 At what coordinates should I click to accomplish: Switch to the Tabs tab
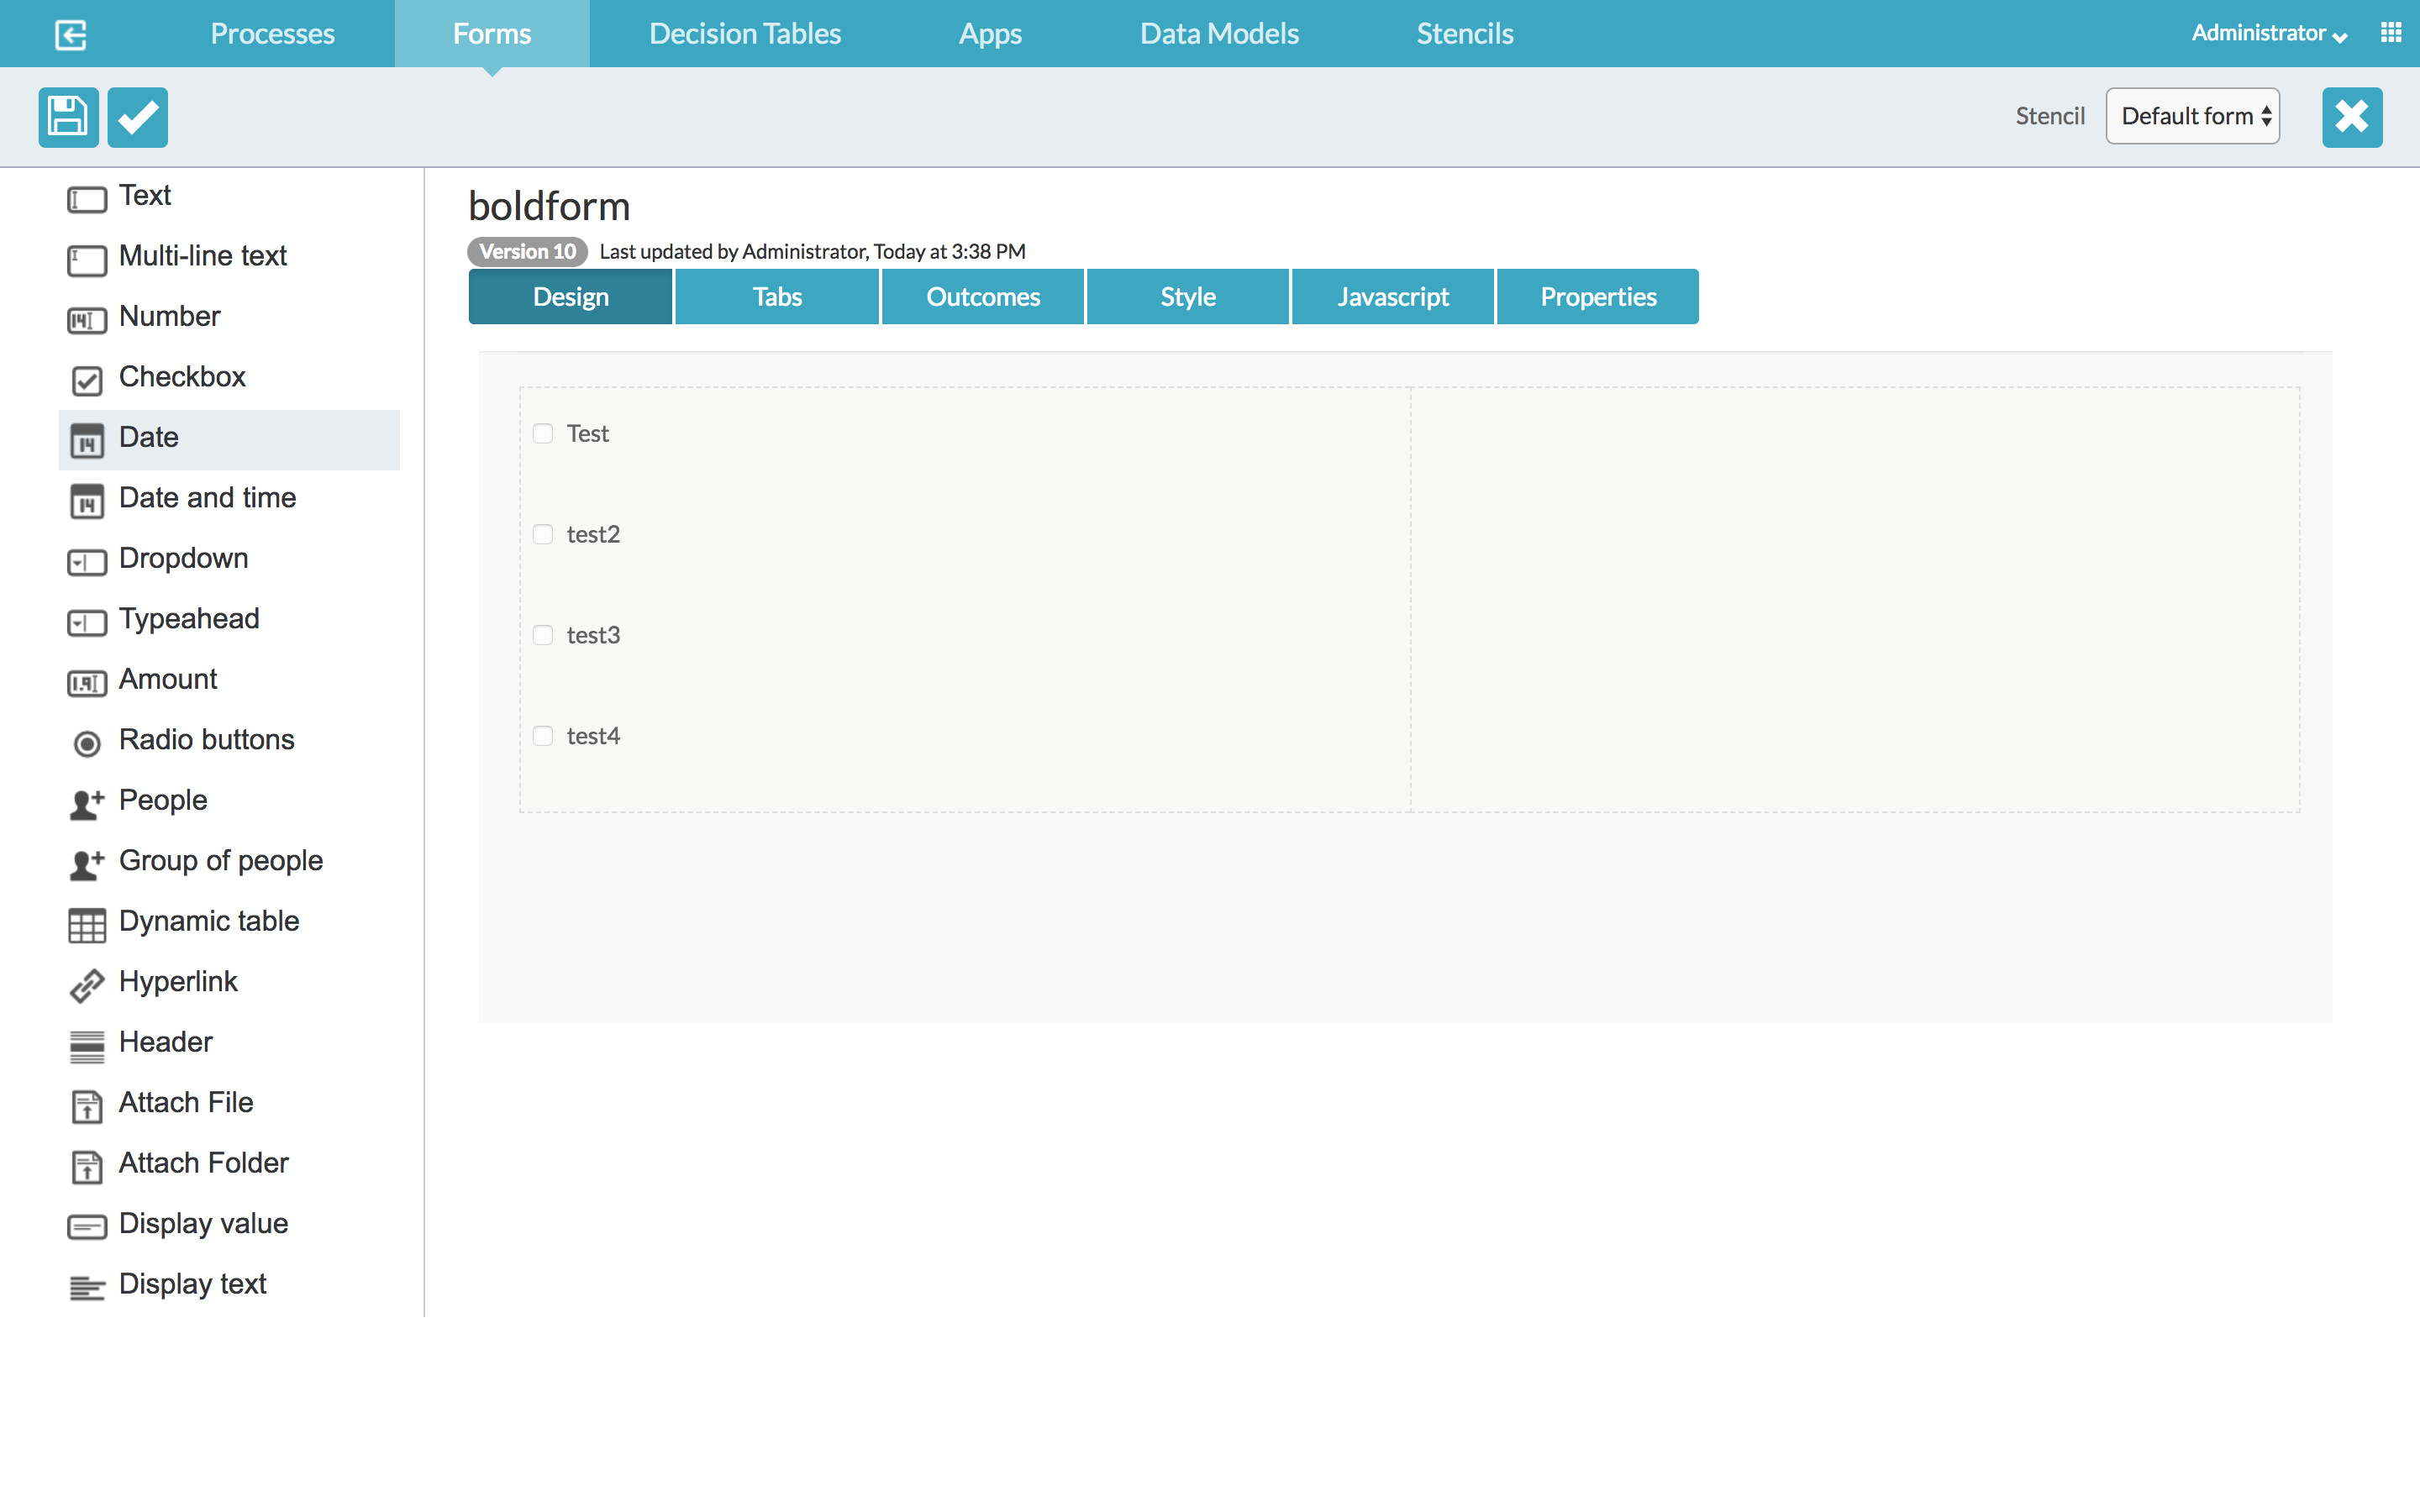tap(777, 297)
